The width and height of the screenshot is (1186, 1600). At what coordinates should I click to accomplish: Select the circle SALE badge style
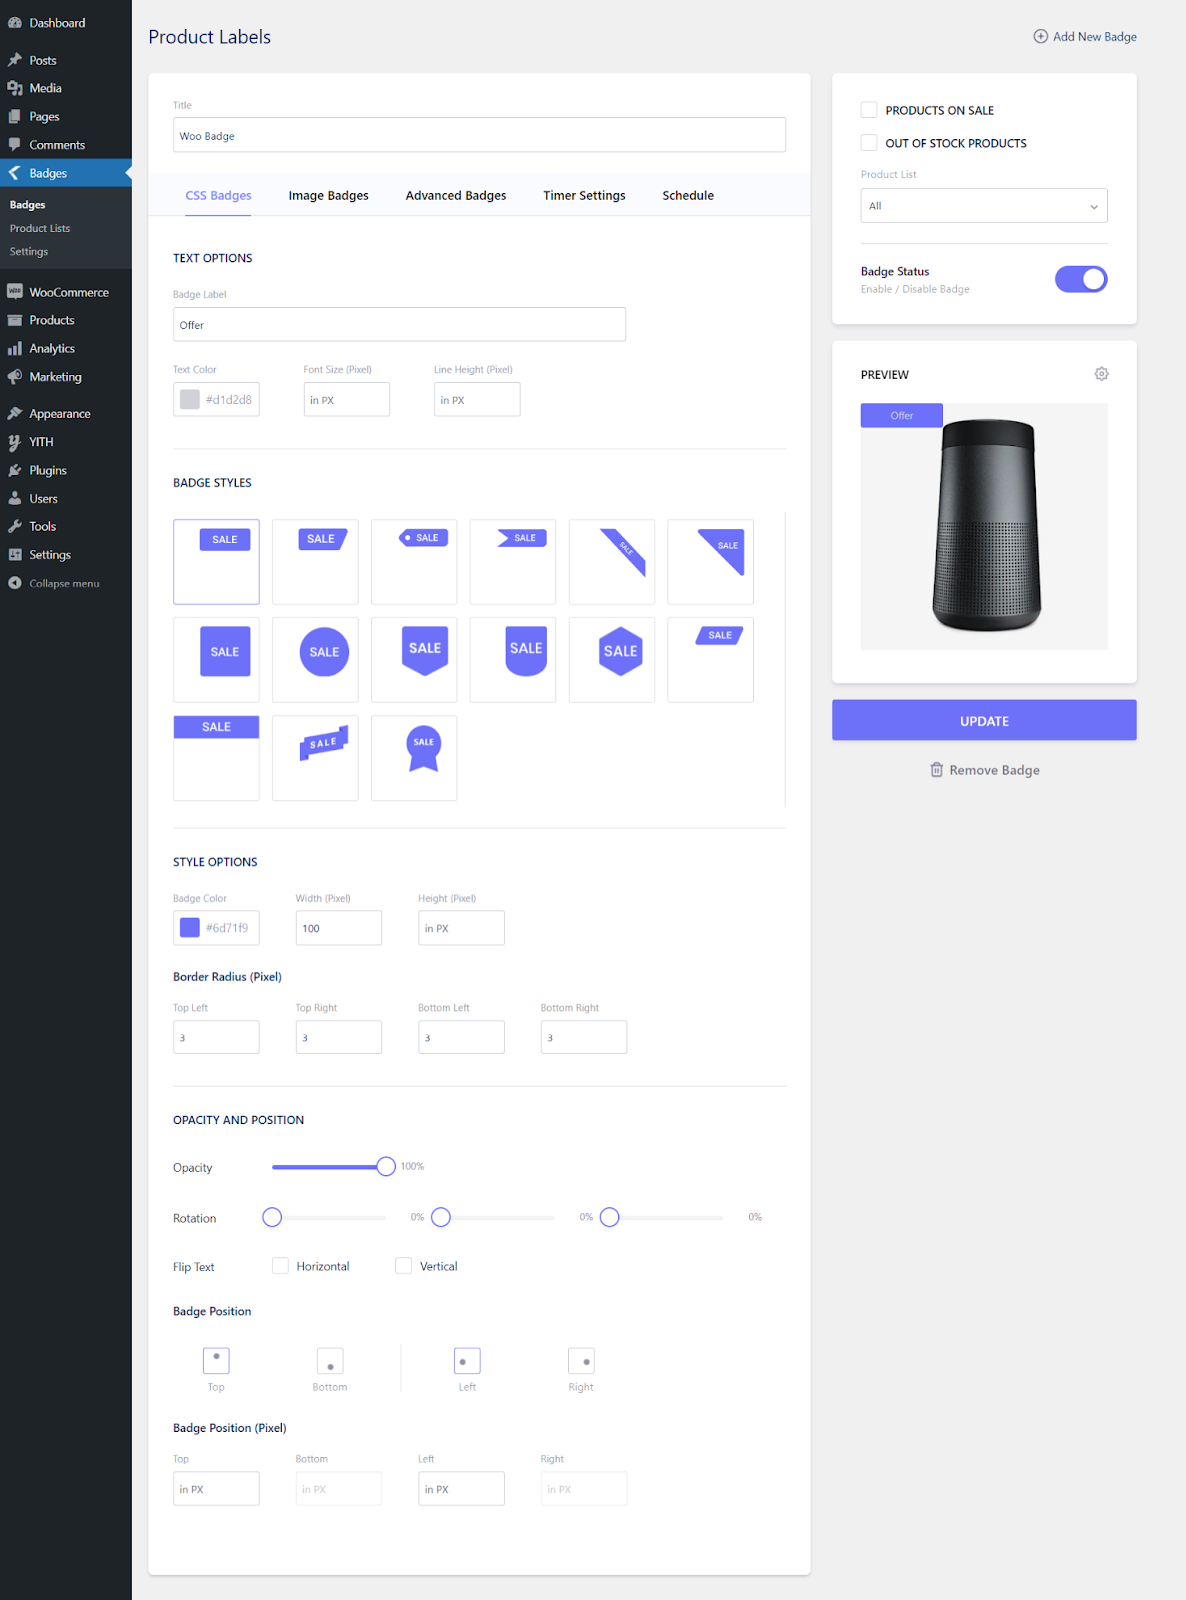pyautogui.click(x=315, y=660)
